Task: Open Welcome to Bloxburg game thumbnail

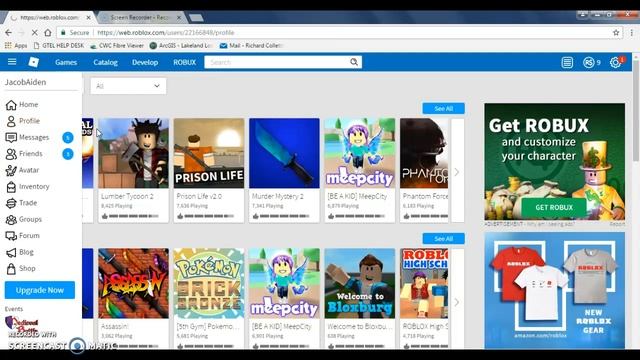Action: tap(360, 283)
